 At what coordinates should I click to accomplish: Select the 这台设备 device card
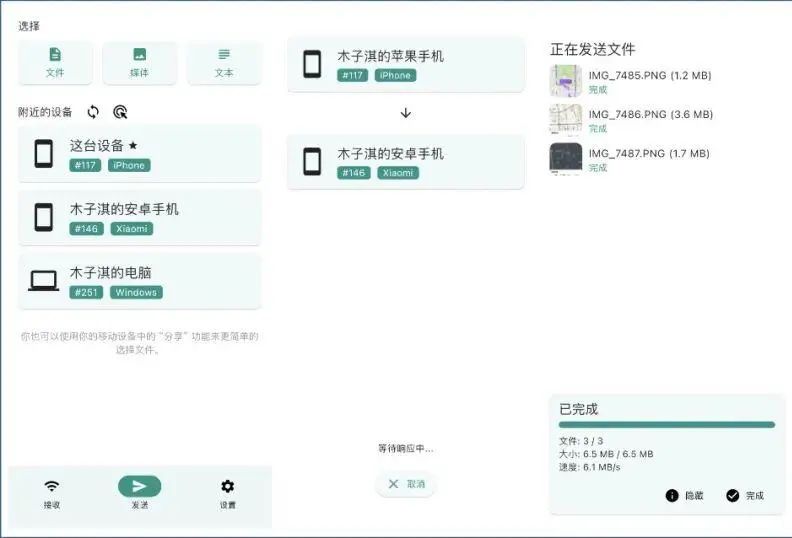[x=139, y=154]
